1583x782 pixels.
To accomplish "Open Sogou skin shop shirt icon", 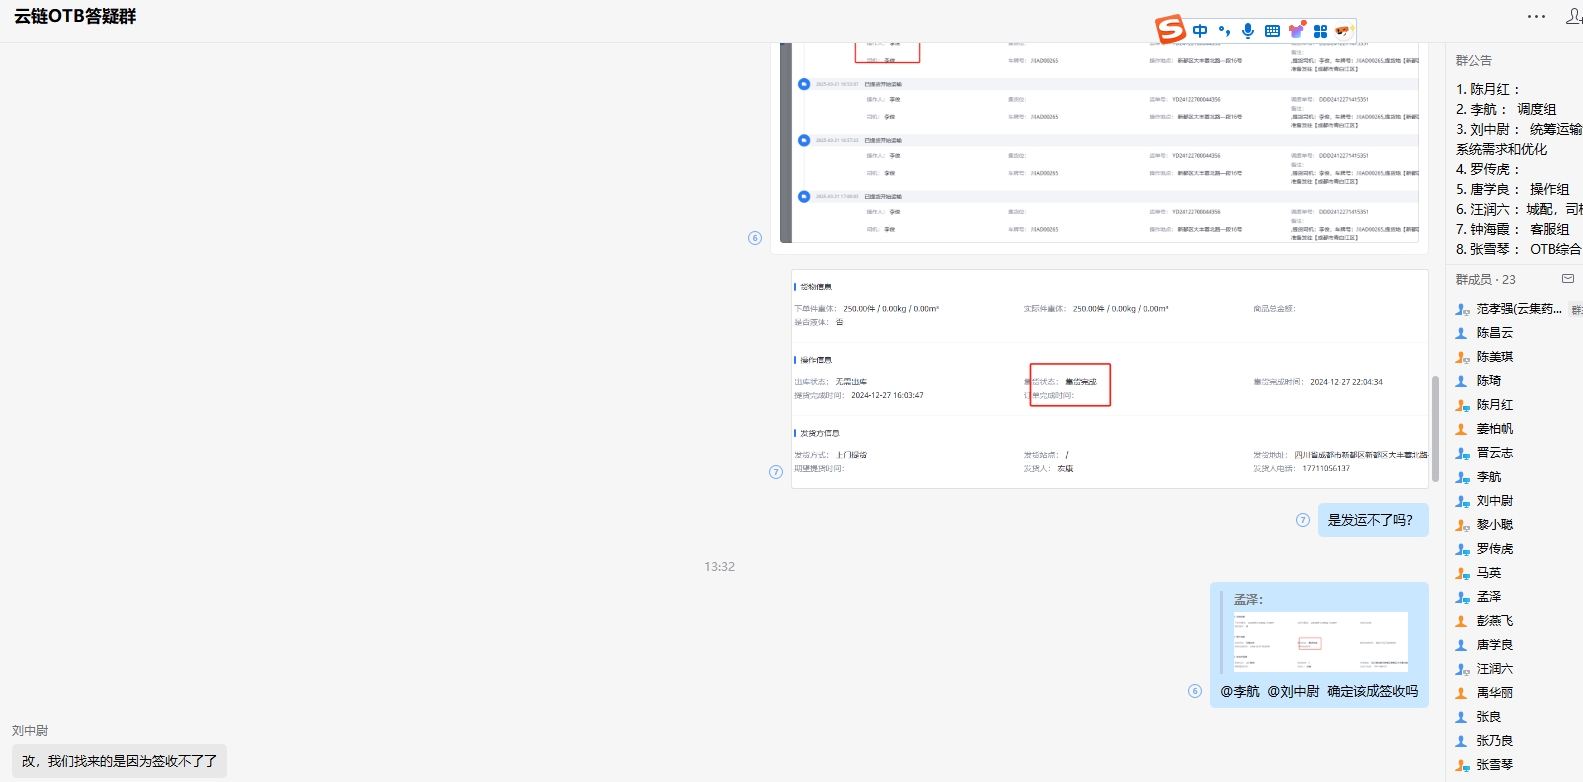I will coord(1296,30).
